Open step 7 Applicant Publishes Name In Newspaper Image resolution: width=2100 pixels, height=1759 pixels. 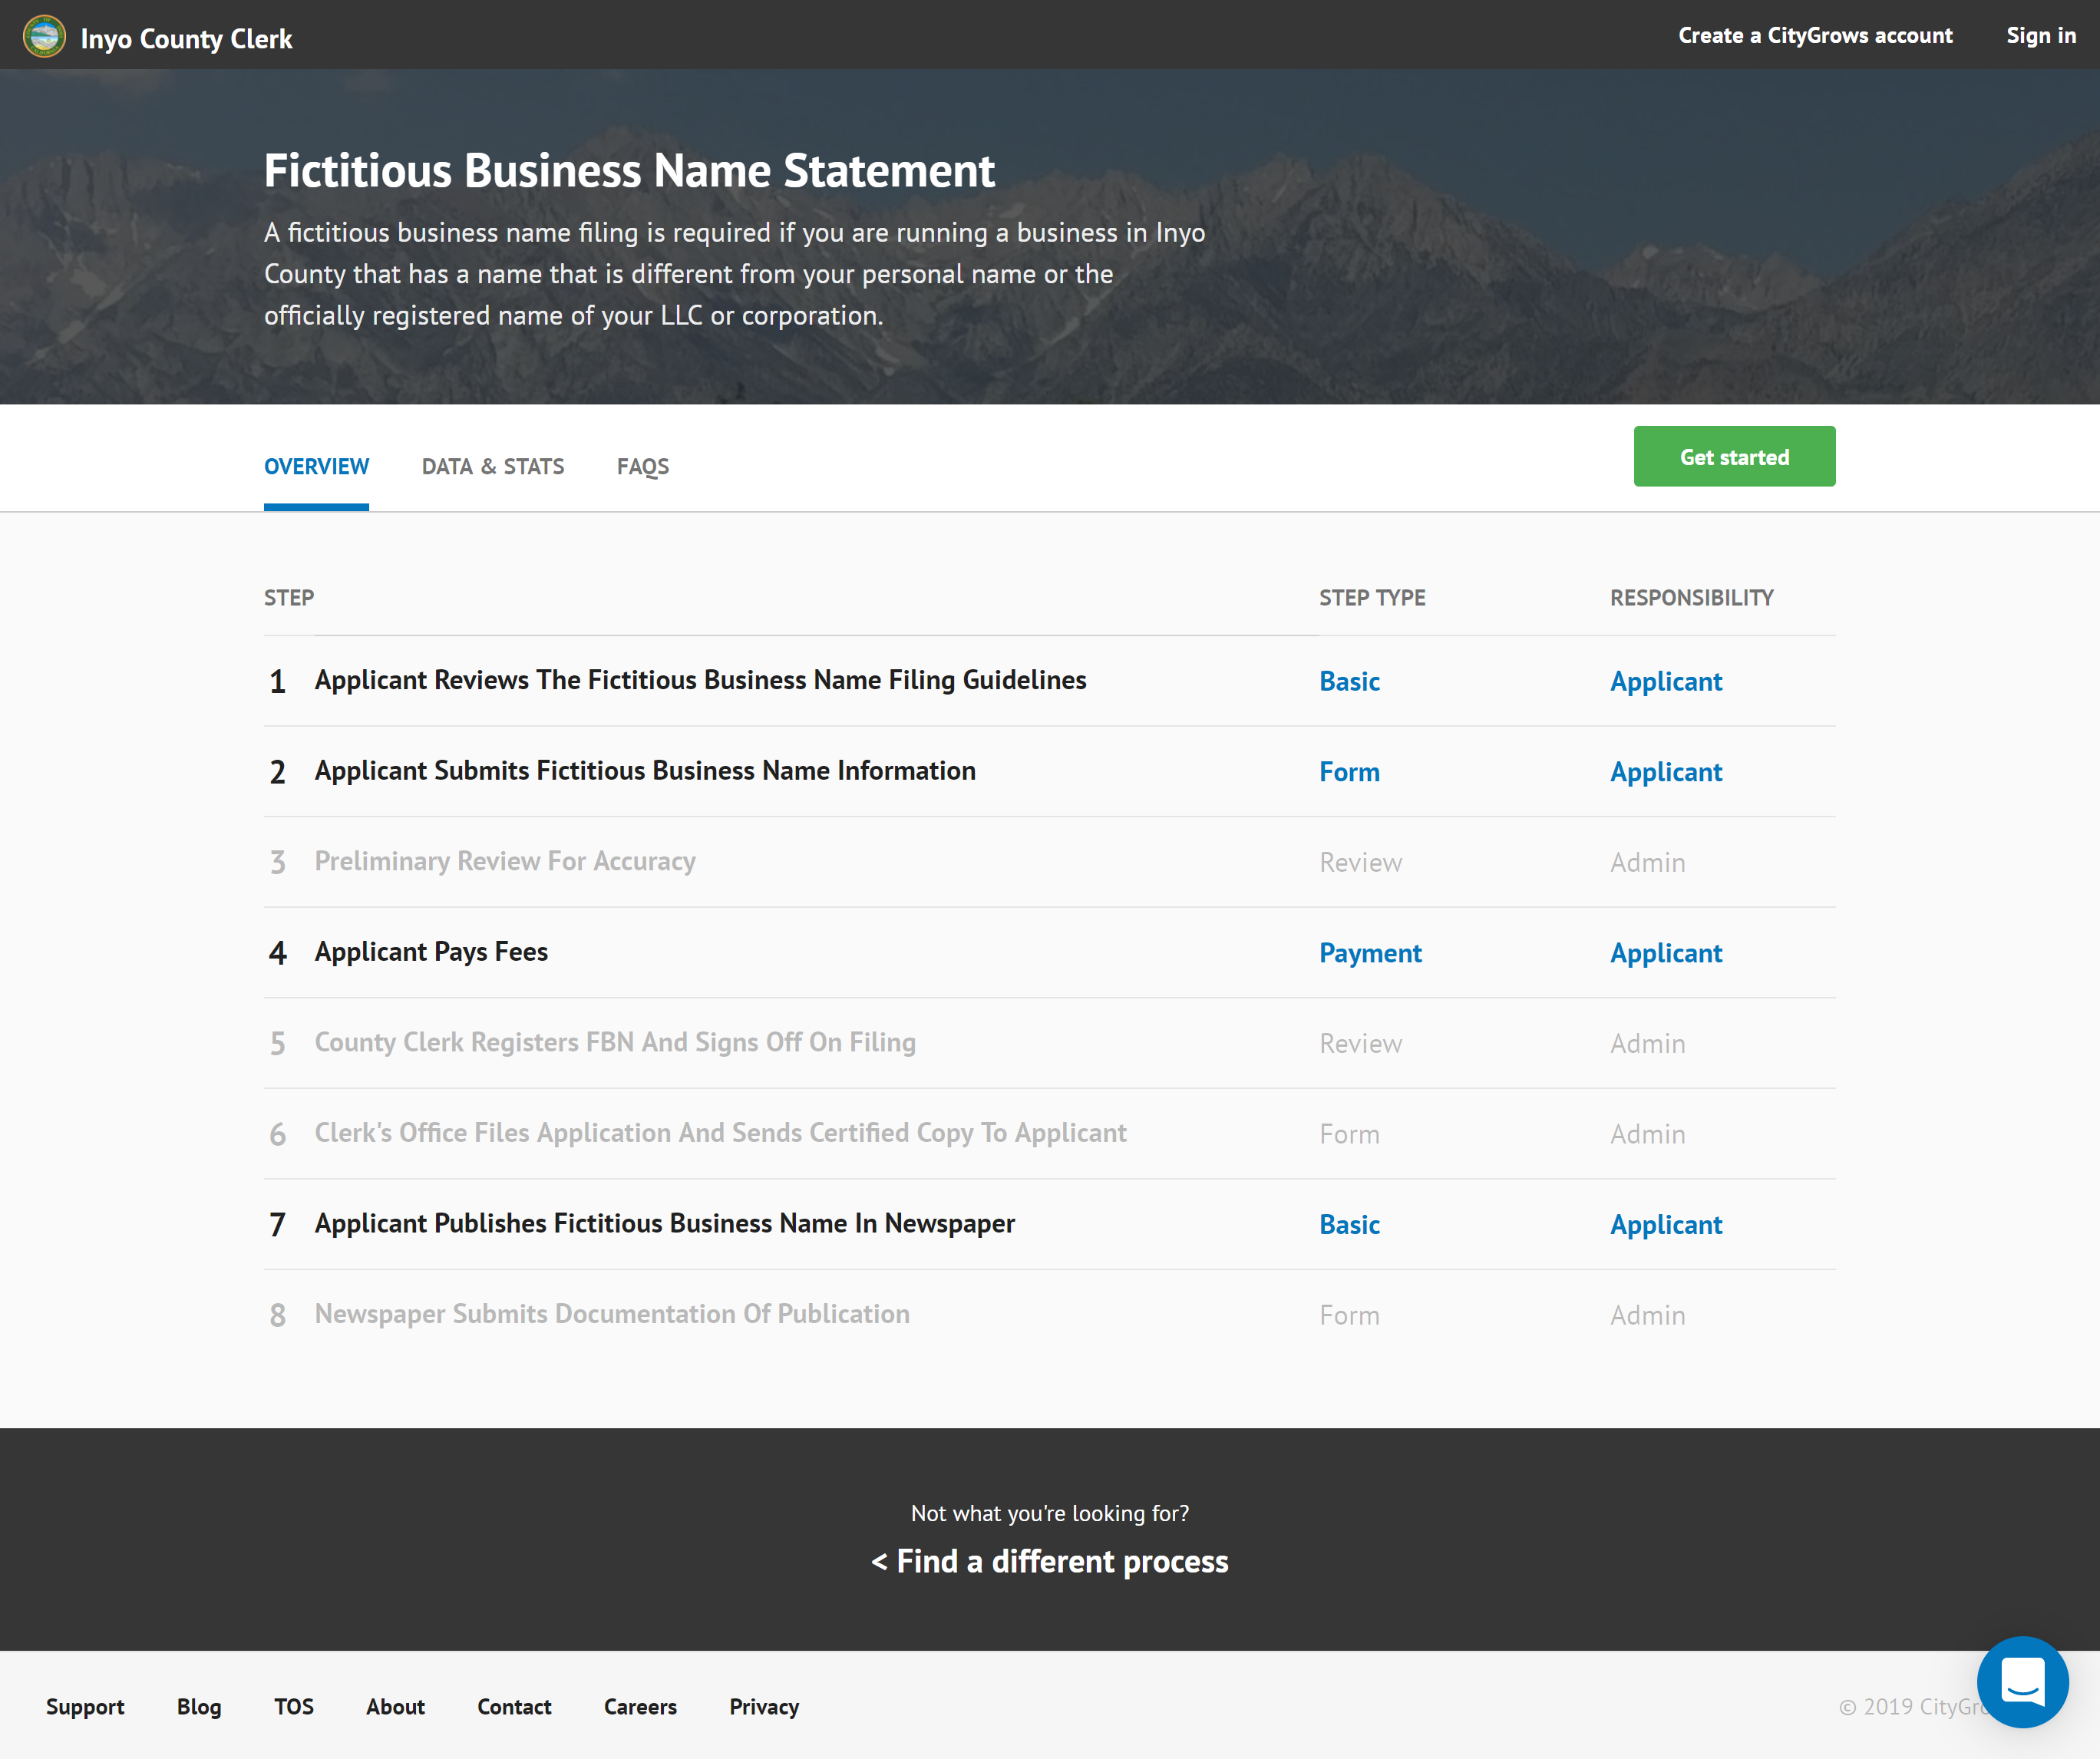[x=665, y=1224]
